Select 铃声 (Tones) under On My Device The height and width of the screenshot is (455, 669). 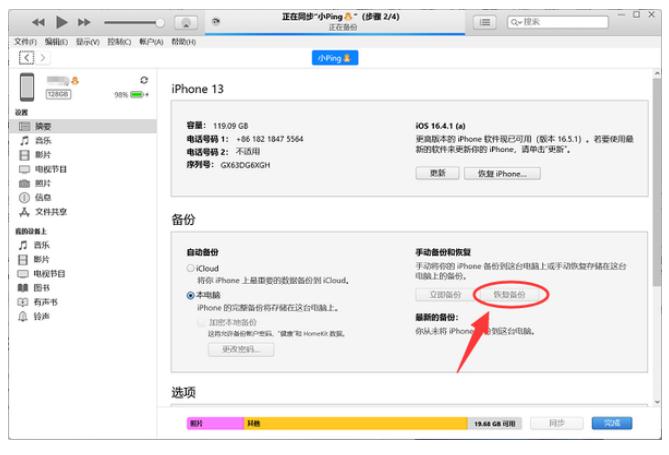pyautogui.click(x=42, y=316)
